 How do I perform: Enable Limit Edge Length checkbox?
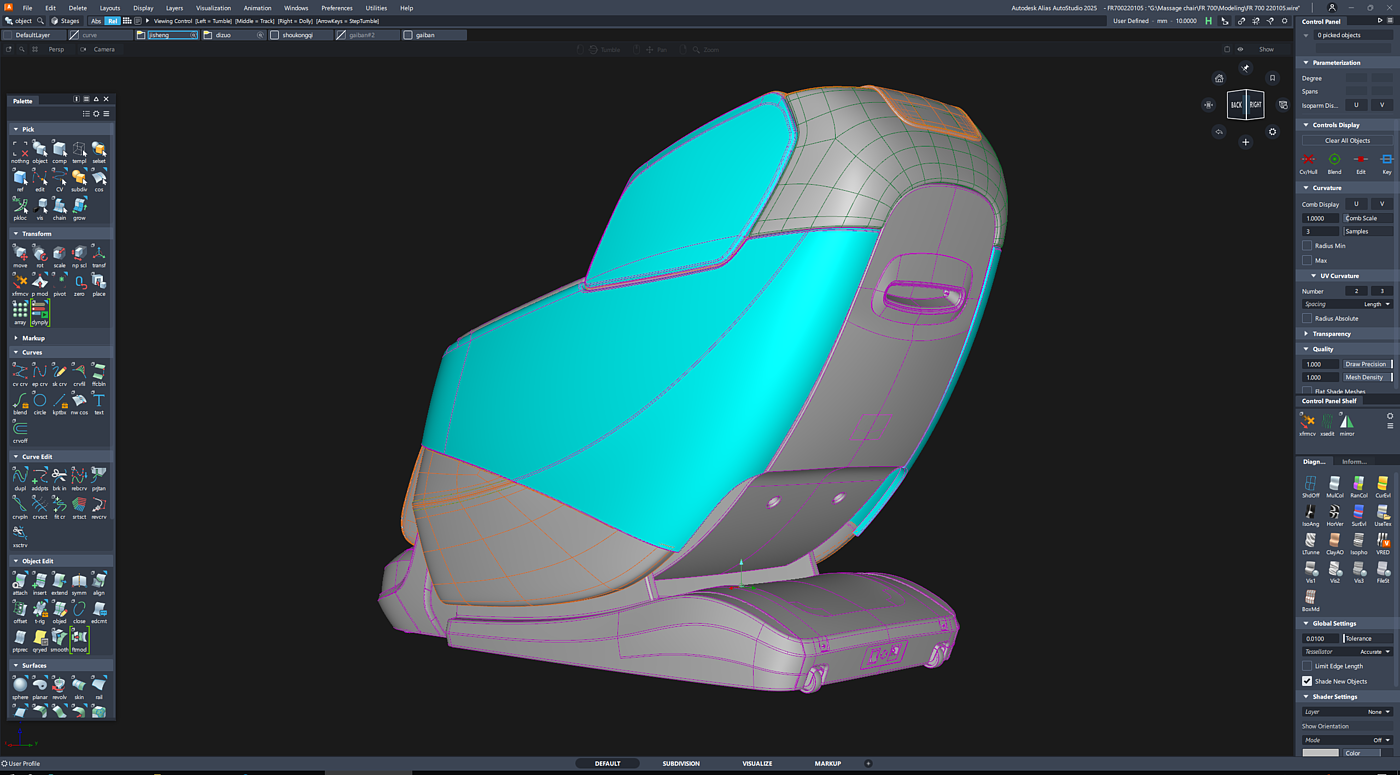[x=1307, y=666]
